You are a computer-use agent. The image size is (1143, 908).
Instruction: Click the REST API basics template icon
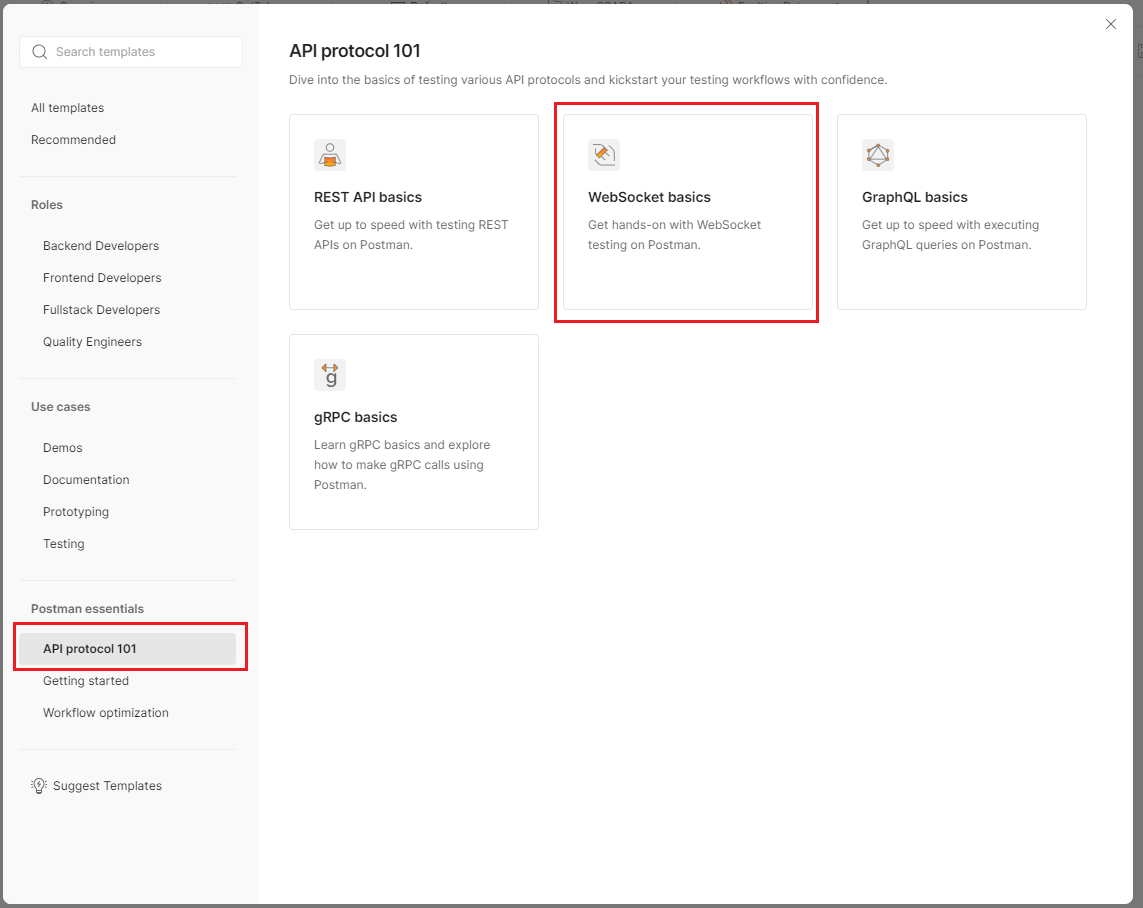(x=330, y=155)
